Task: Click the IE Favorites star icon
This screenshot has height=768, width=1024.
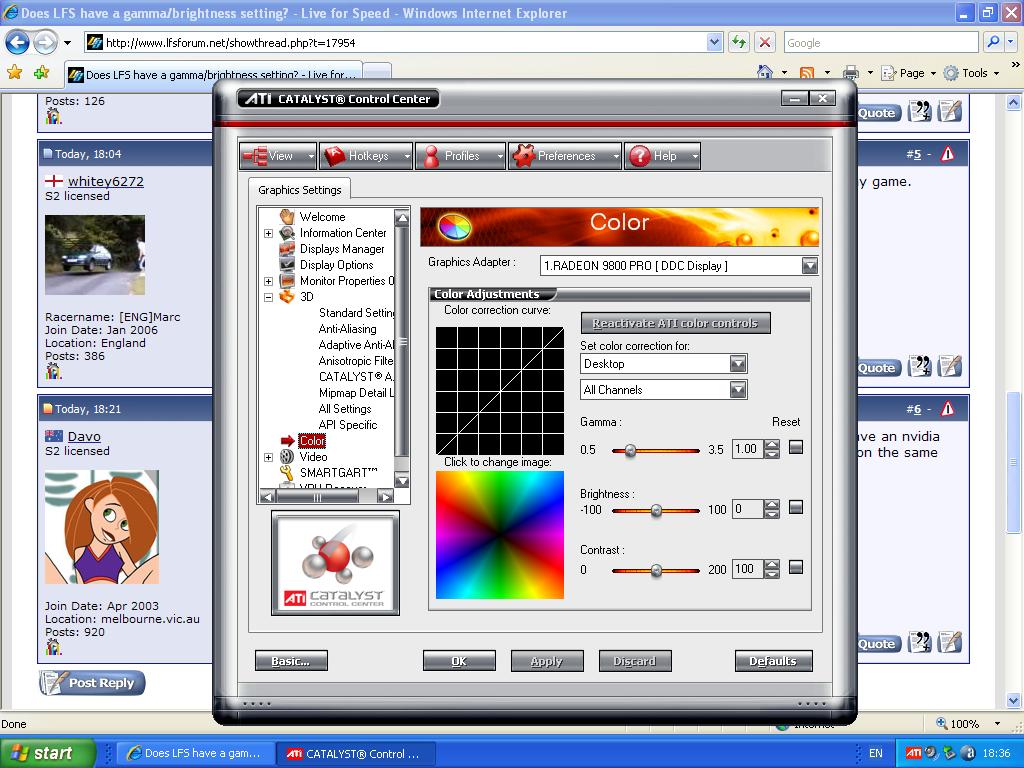Action: coord(14,72)
